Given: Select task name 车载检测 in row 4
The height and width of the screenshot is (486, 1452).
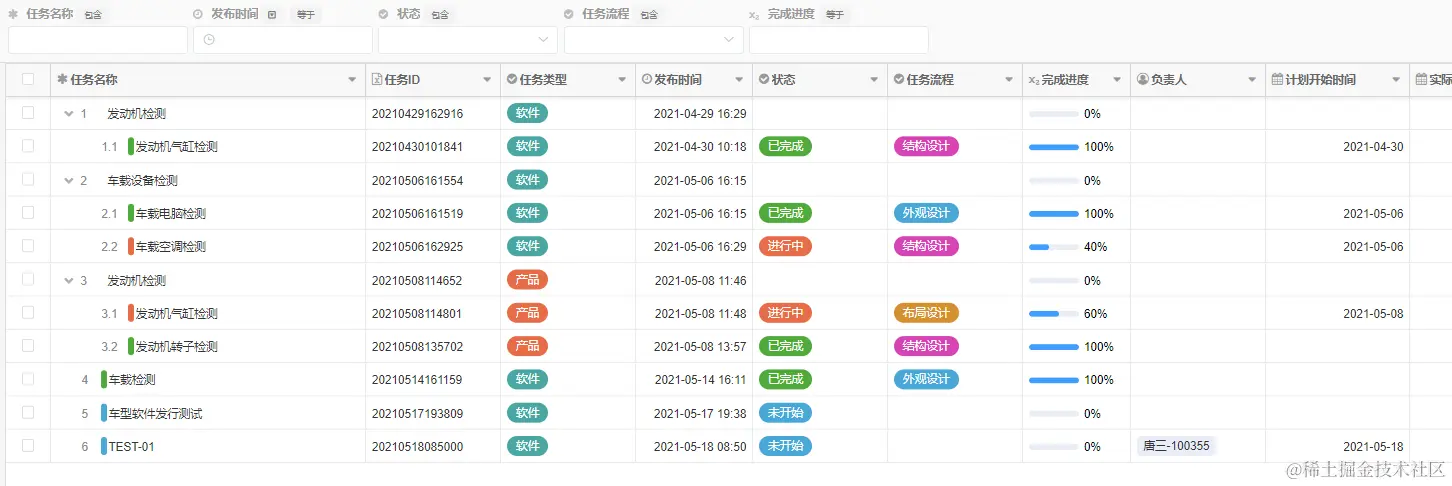Looking at the screenshot, I should pyautogui.click(x=132, y=380).
